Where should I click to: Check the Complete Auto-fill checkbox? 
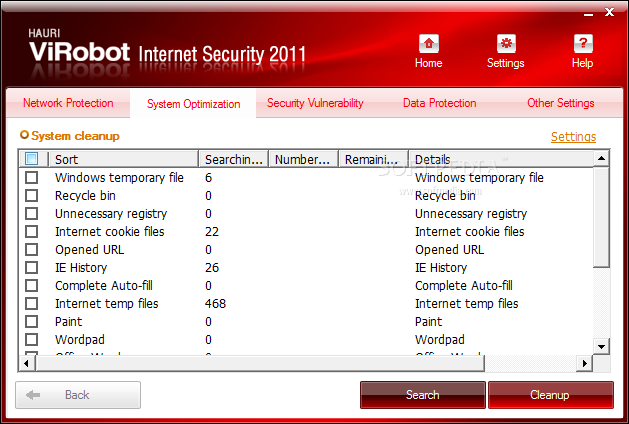click(31, 286)
